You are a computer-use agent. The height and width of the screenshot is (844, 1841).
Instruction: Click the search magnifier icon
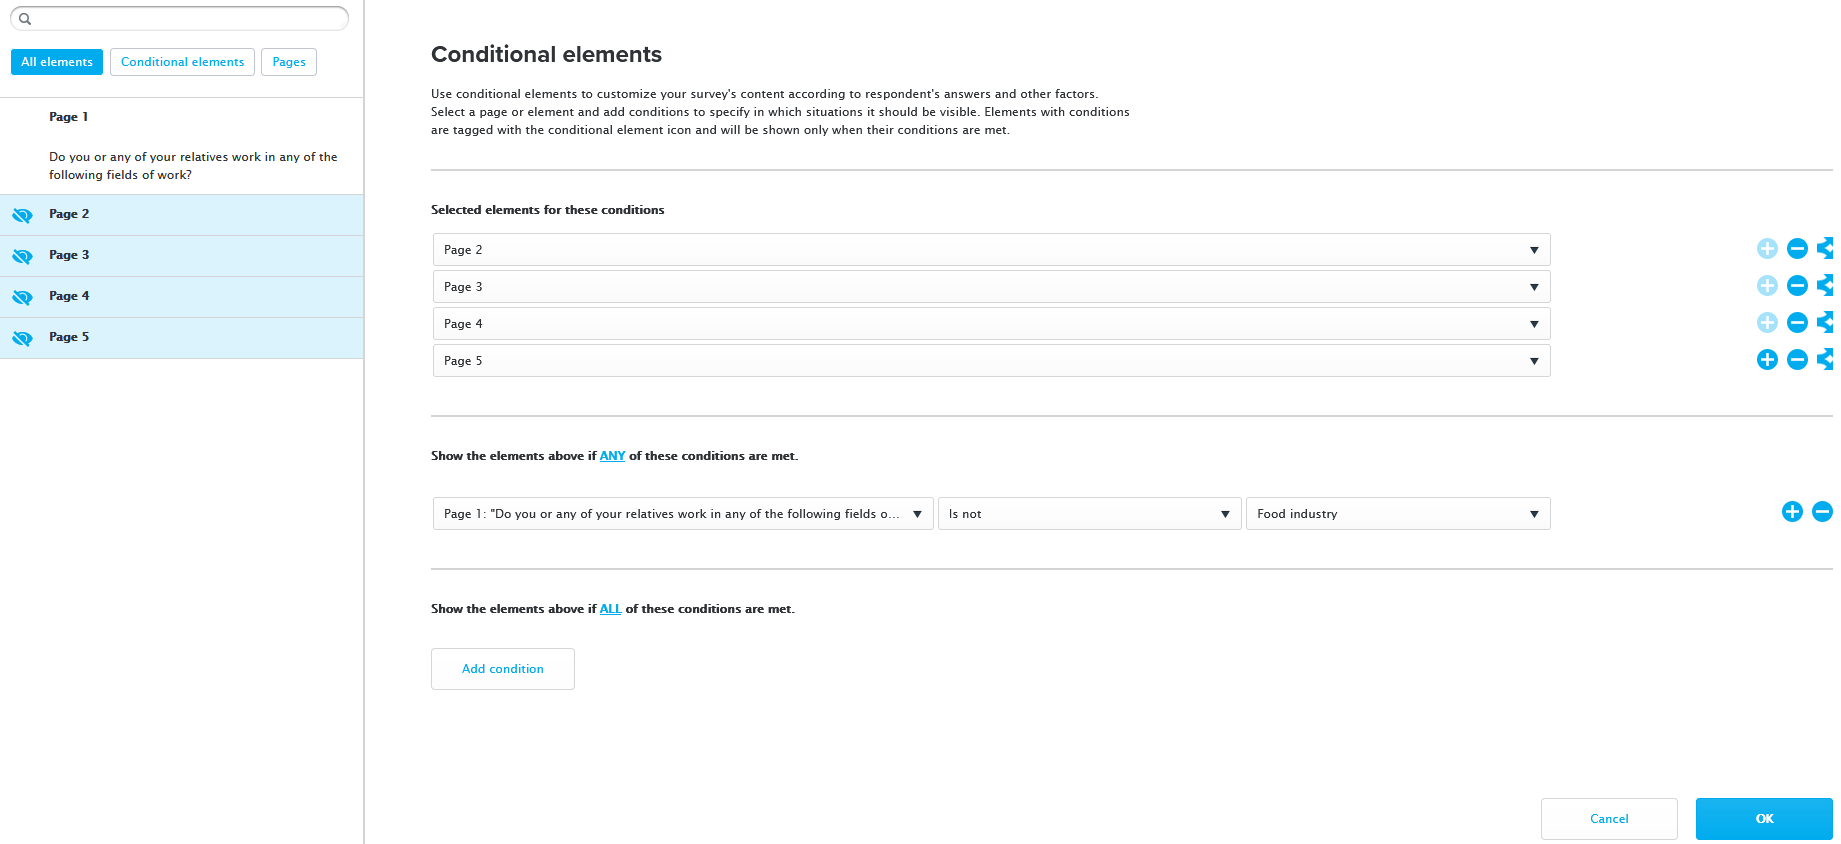(x=25, y=19)
